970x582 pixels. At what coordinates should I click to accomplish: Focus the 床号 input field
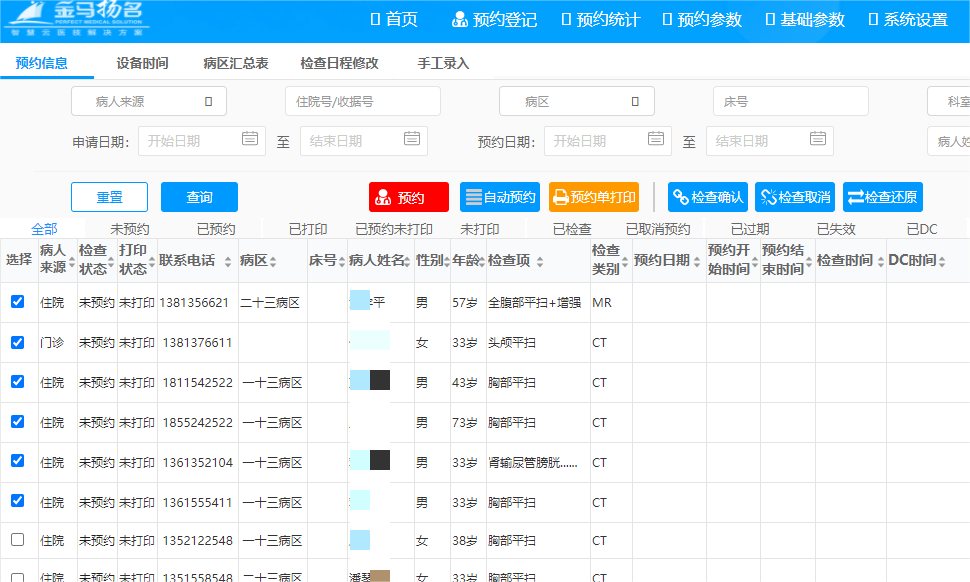[791, 101]
